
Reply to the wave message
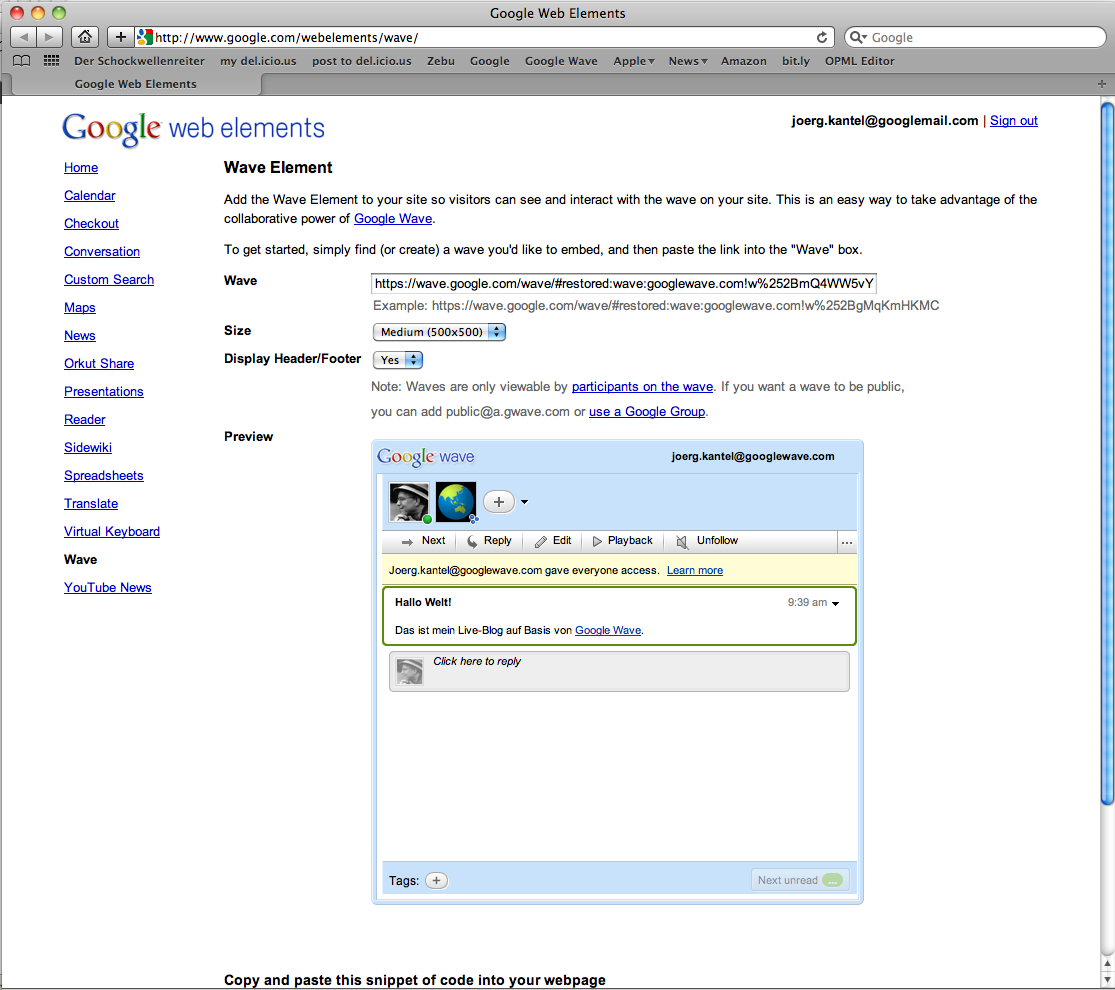click(489, 541)
